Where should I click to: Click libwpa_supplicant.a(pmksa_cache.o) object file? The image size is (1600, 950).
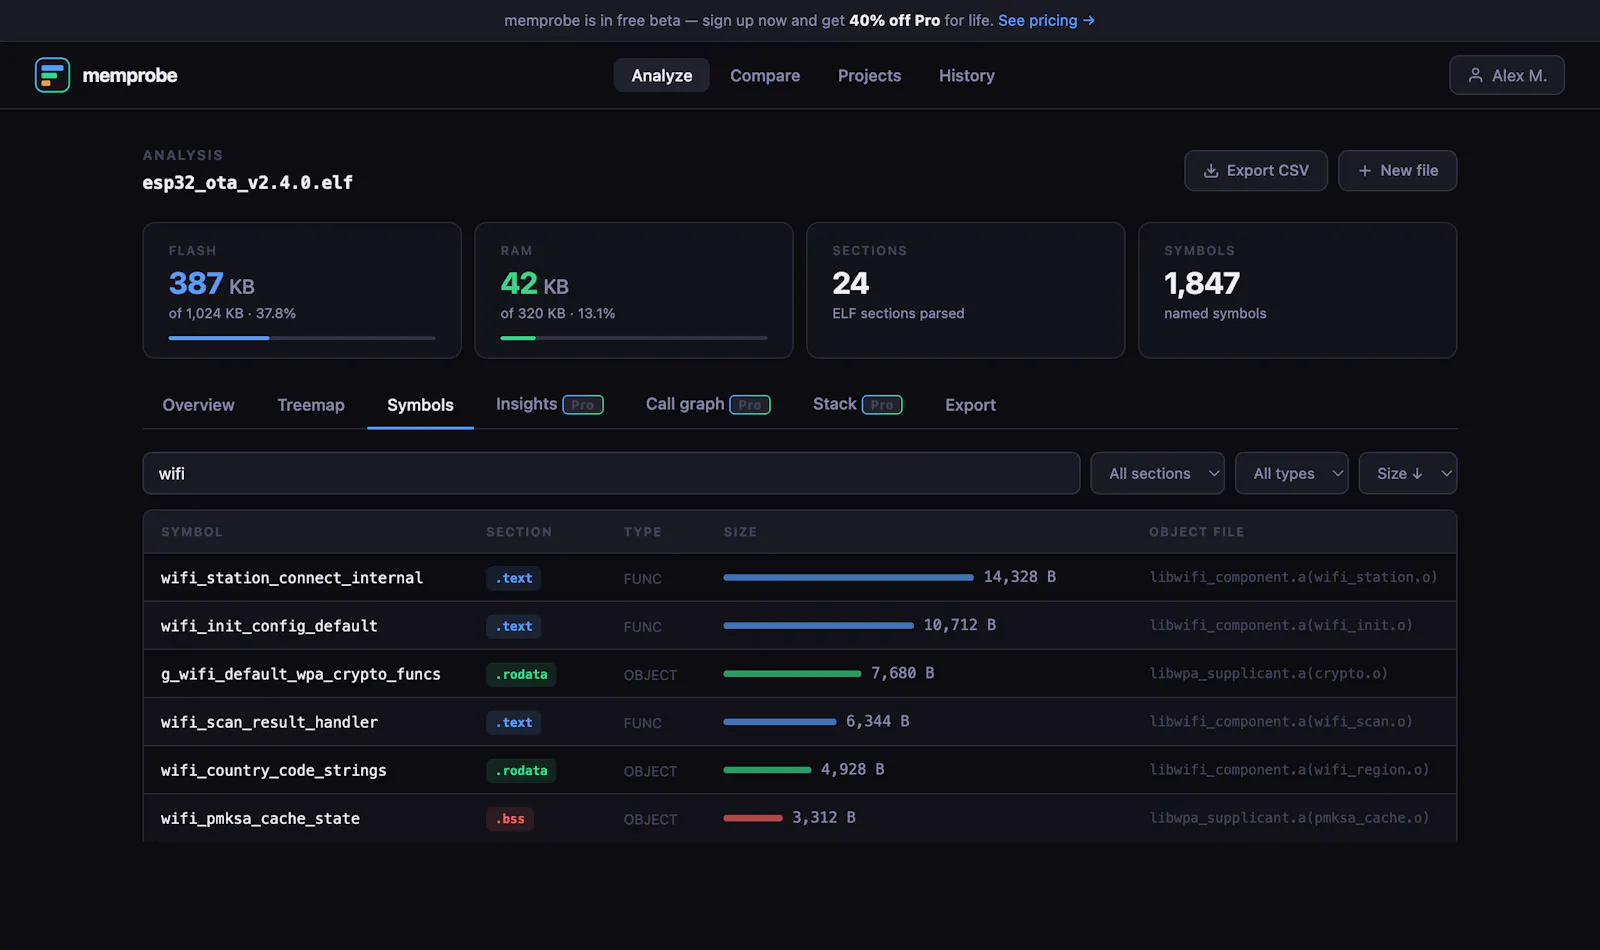1289,817
